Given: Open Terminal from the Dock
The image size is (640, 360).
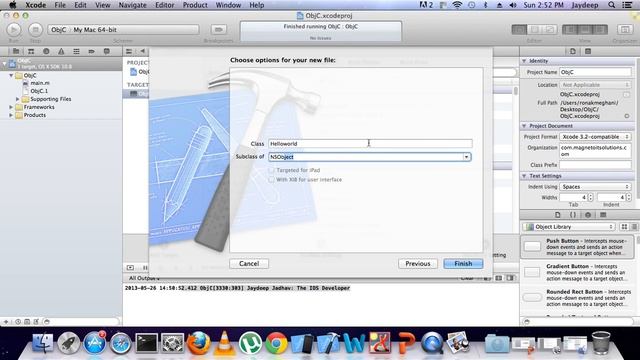Looking at the screenshot, I should [146, 343].
